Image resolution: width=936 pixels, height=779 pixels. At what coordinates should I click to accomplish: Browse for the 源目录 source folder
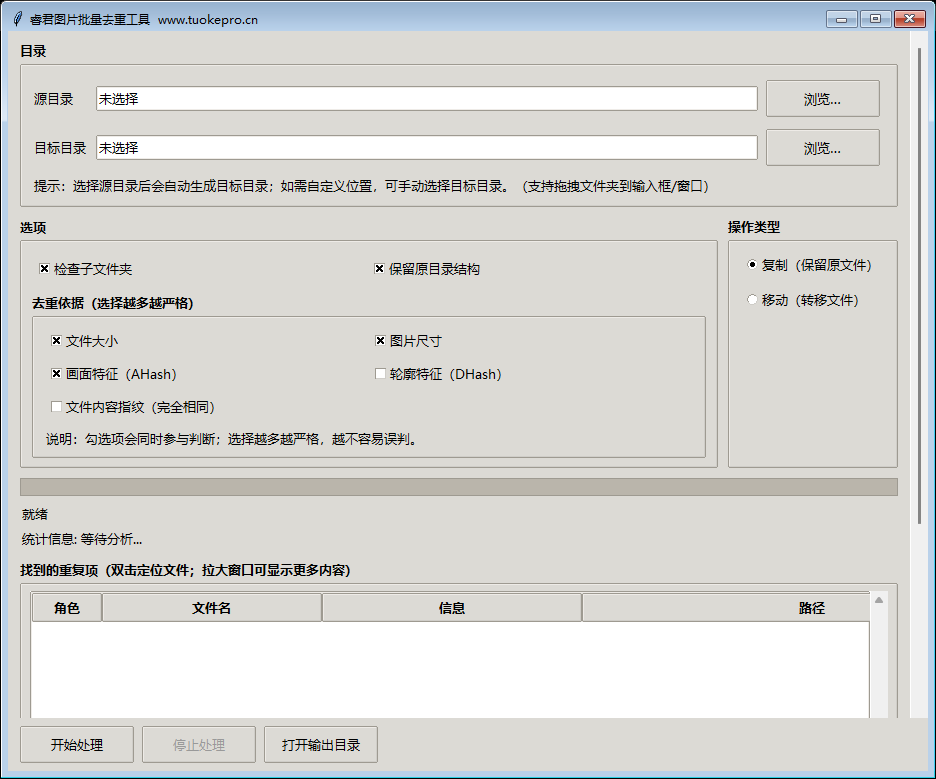click(x=823, y=98)
